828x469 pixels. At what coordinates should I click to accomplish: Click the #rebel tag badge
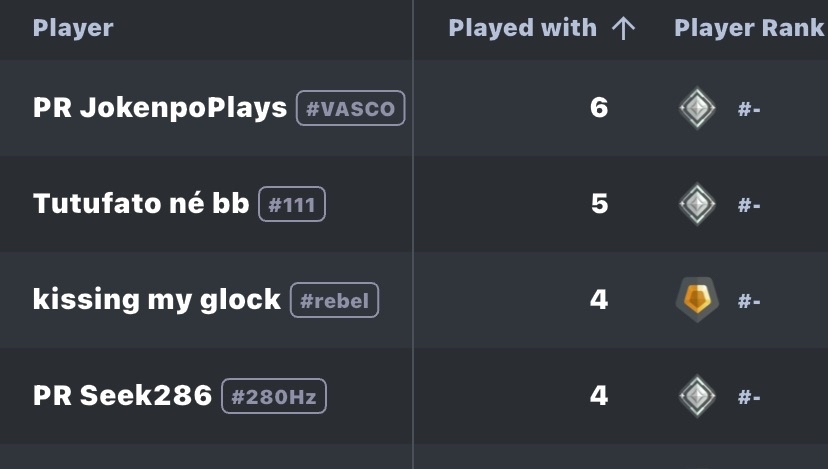pyautogui.click(x=334, y=301)
